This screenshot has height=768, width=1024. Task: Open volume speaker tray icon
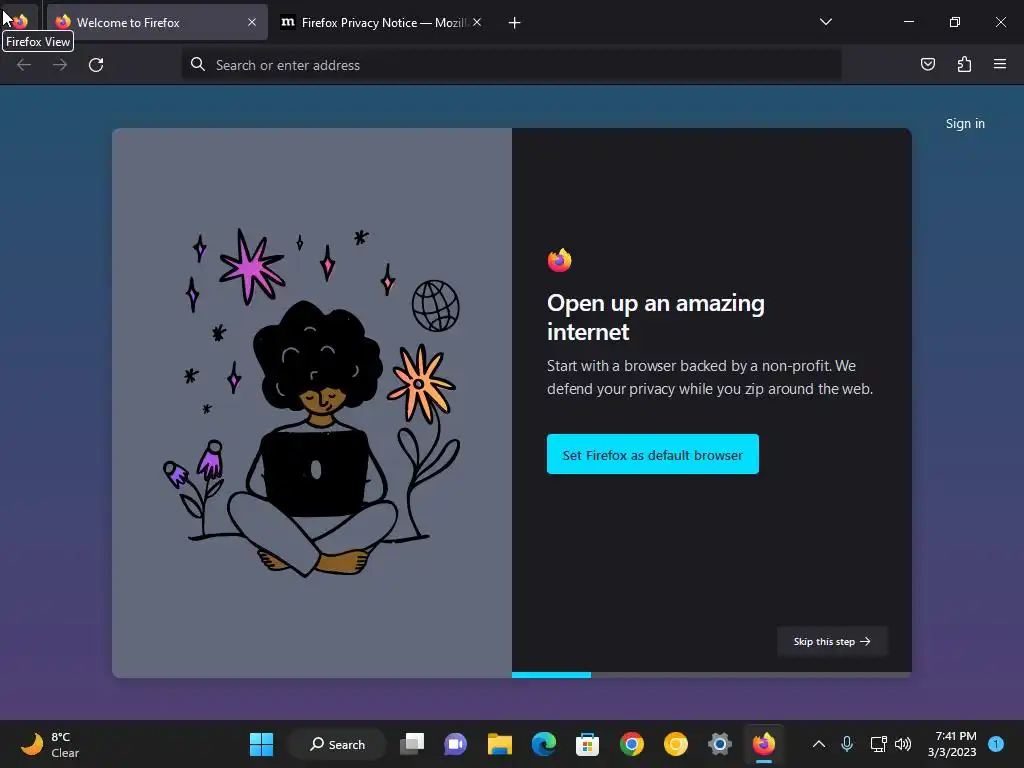pos(903,744)
